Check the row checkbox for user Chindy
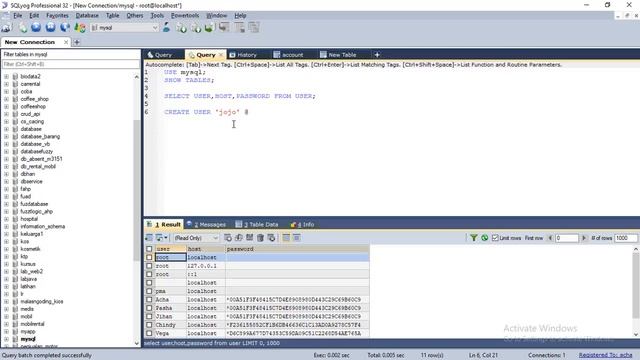Screen dimensions: 640x360 pyautogui.click(x=149, y=325)
